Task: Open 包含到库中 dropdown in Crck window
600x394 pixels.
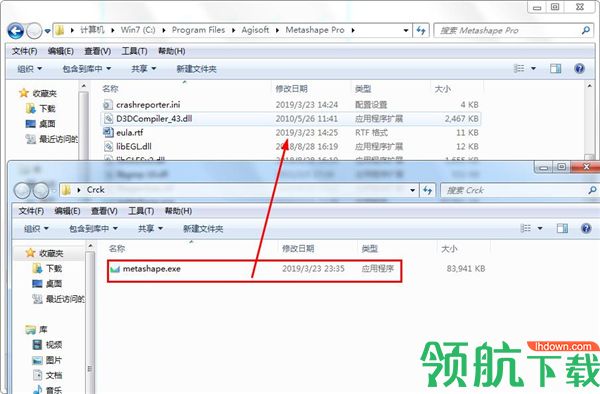Action: click(x=93, y=229)
